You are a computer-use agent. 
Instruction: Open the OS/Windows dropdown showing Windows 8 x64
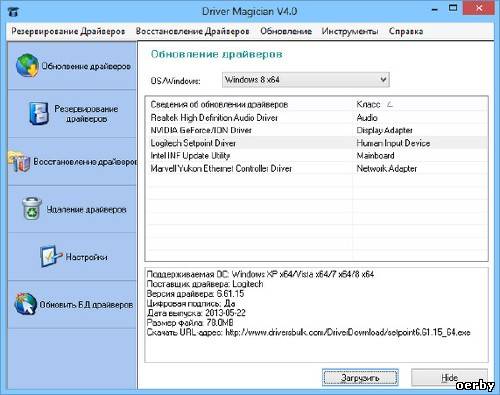point(306,80)
